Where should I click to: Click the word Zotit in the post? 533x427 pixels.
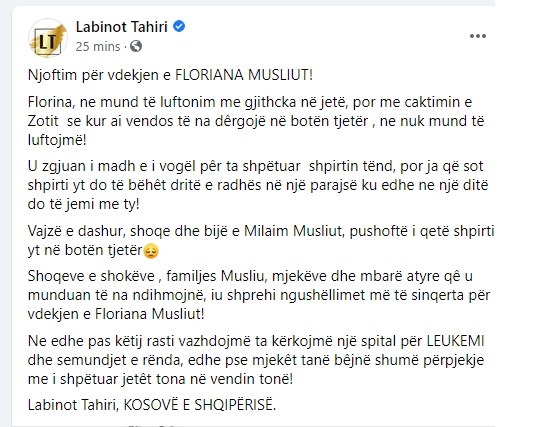[x=43, y=121]
